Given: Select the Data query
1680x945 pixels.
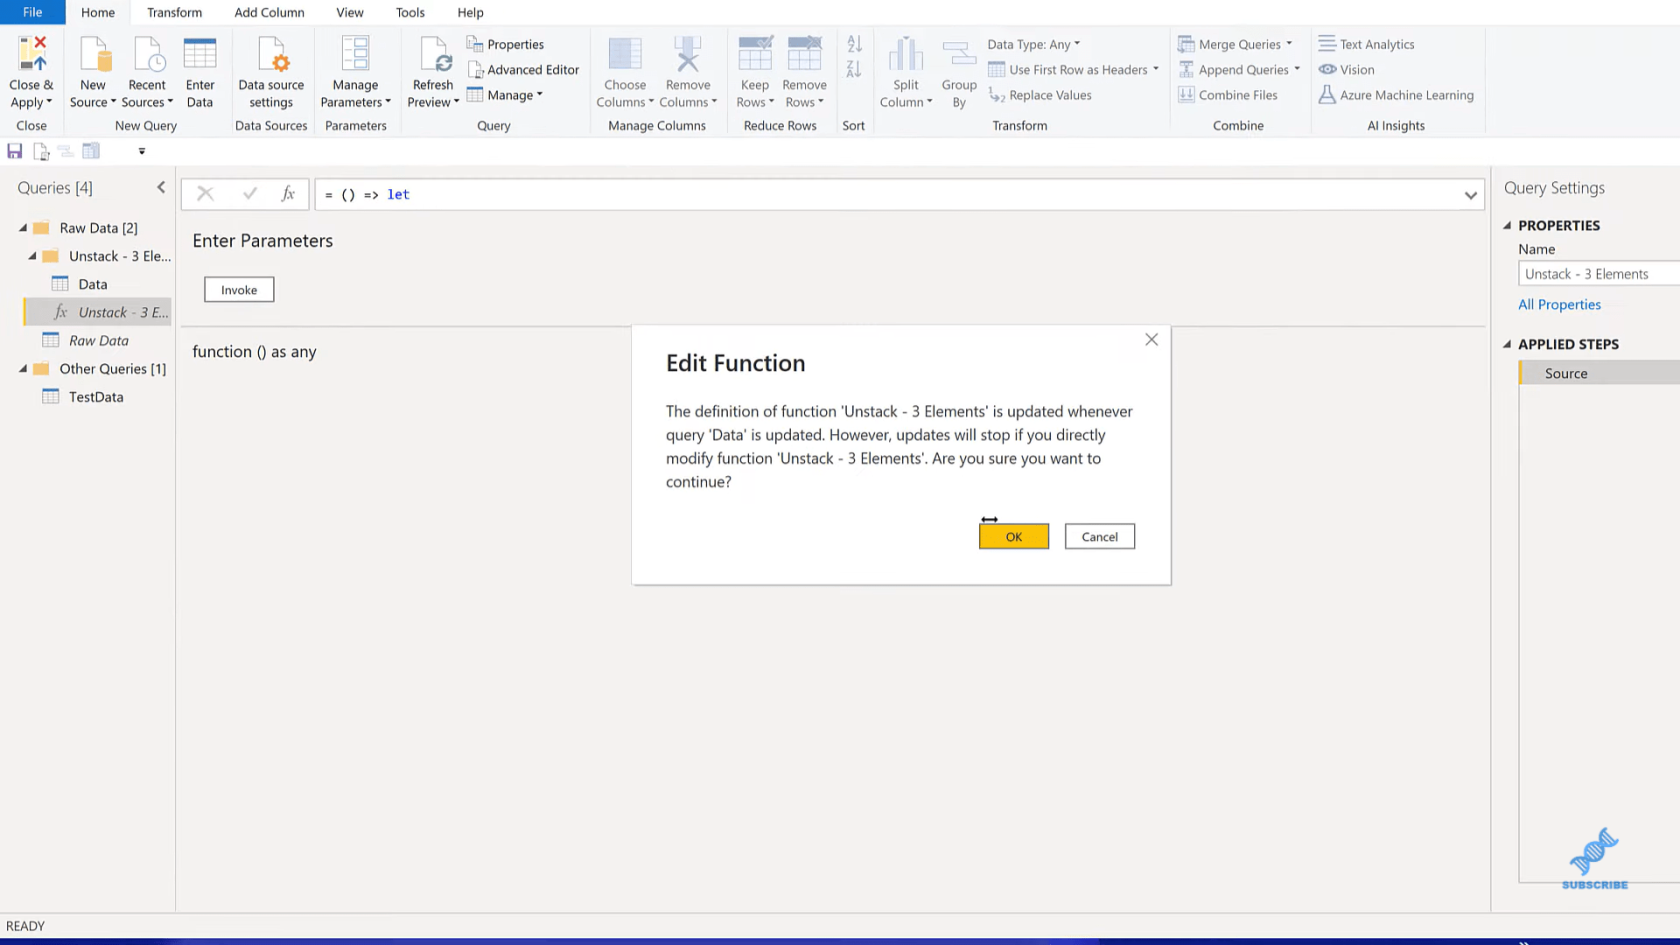Looking at the screenshot, I should coord(93,284).
